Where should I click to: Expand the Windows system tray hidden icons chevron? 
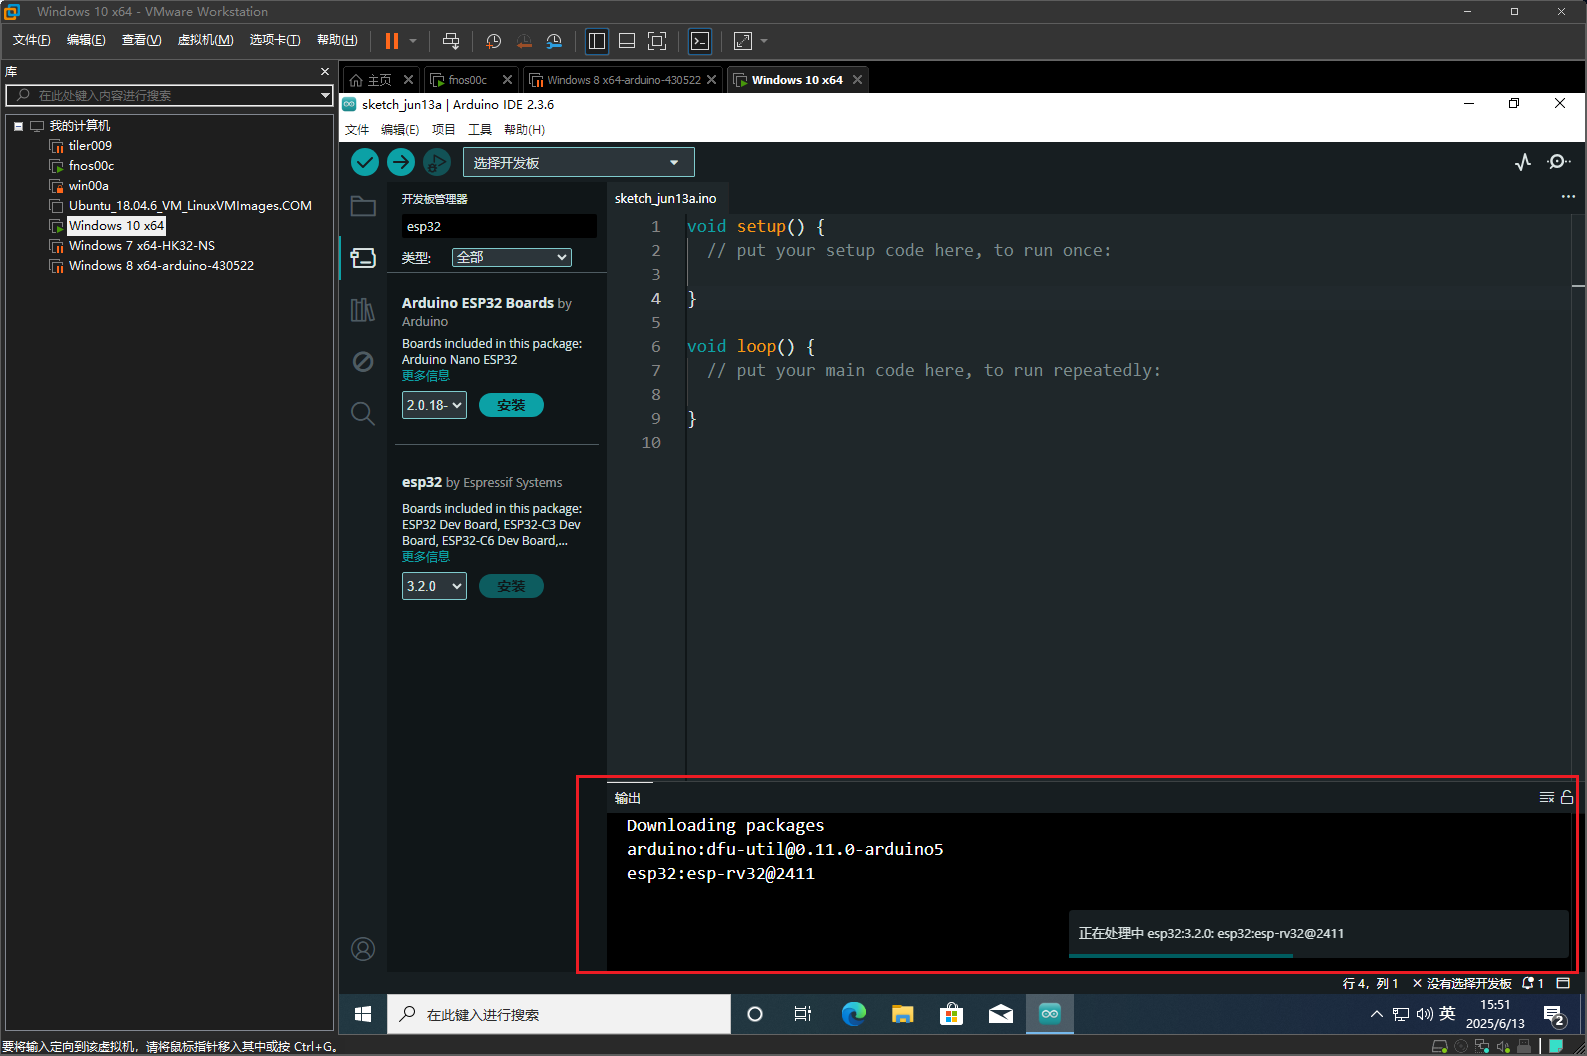click(x=1377, y=1014)
